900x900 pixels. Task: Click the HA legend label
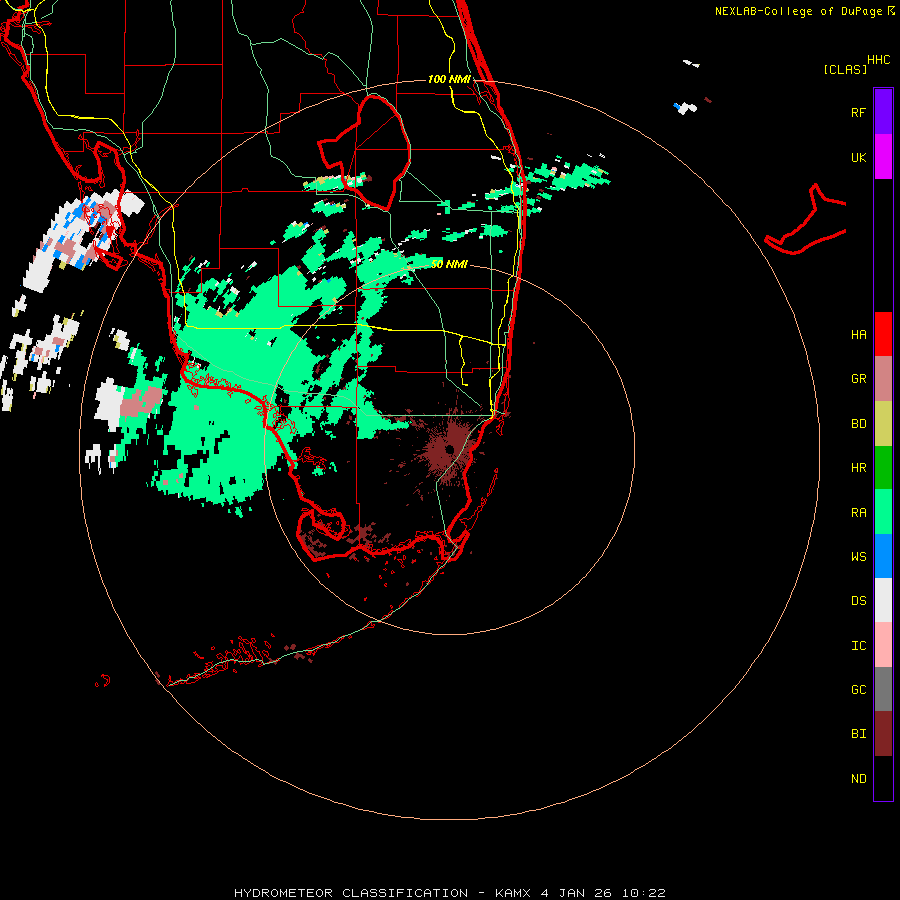[858, 335]
